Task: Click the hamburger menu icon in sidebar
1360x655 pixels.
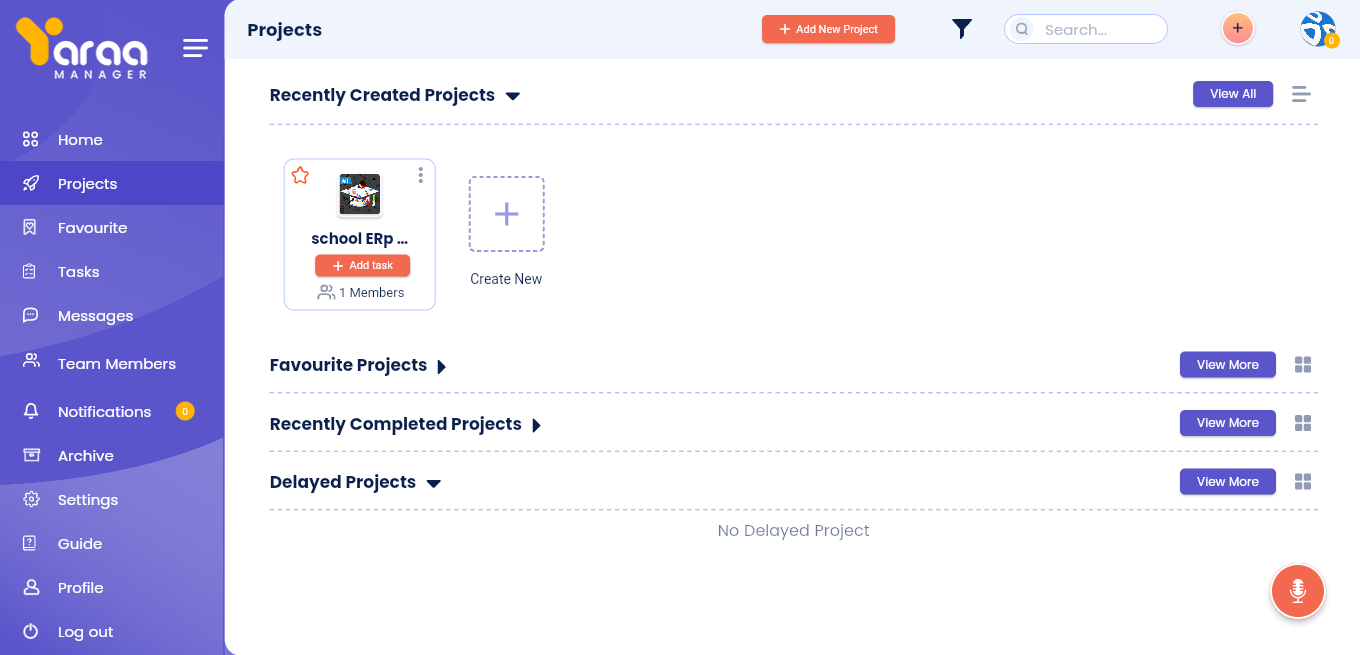Action: pyautogui.click(x=196, y=48)
